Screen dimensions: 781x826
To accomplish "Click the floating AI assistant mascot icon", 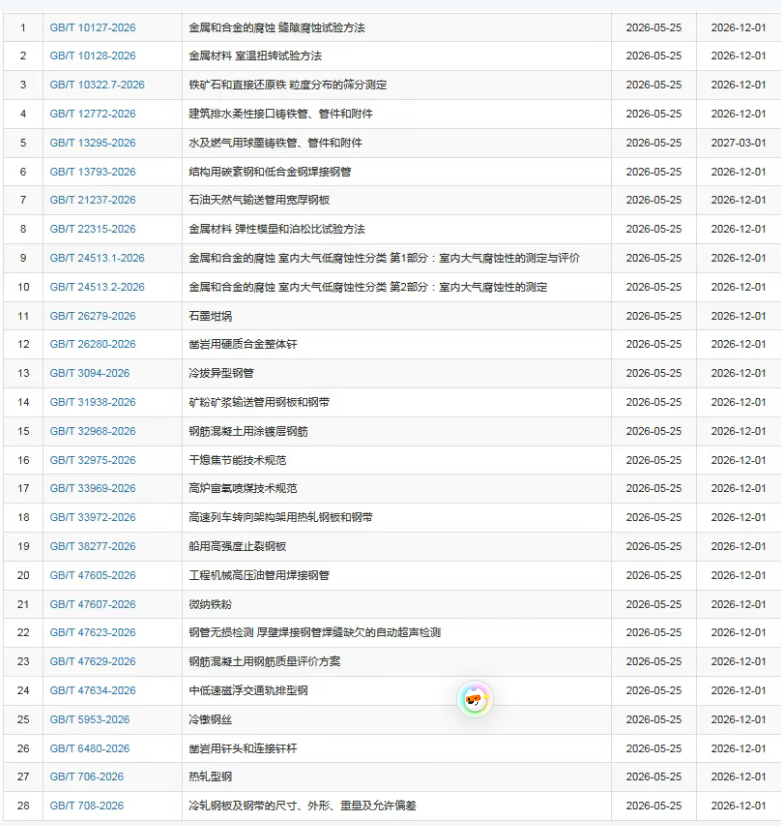I will coord(475,699).
